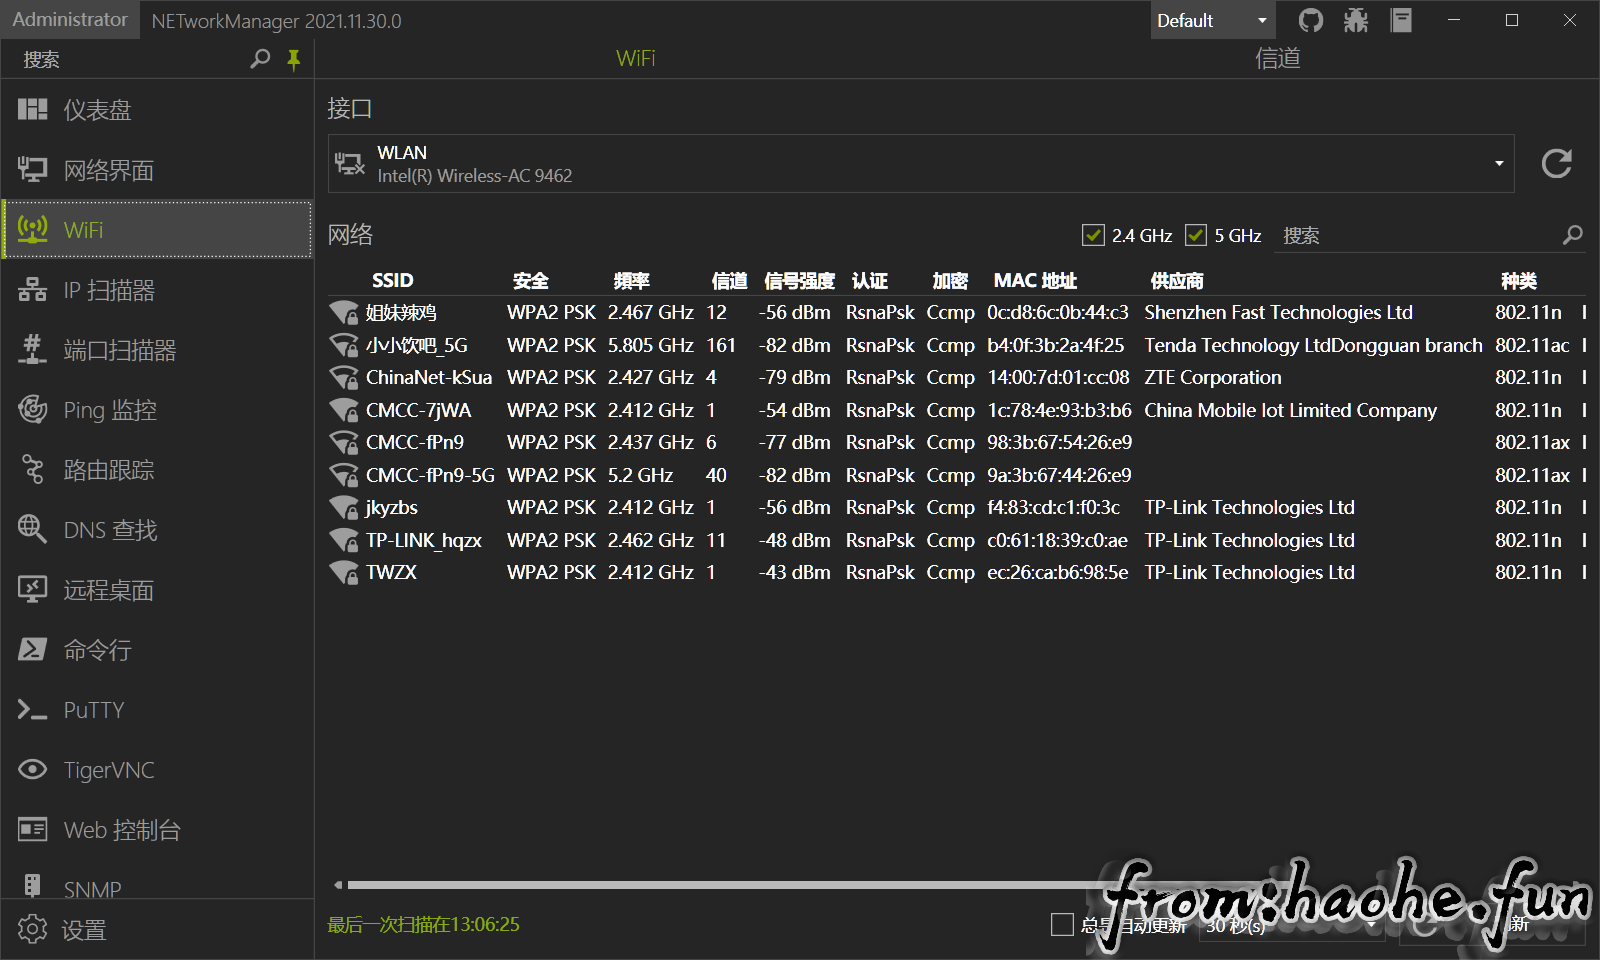
Task: Change the 30 秒 refresh interval dropdown
Action: [1291, 926]
